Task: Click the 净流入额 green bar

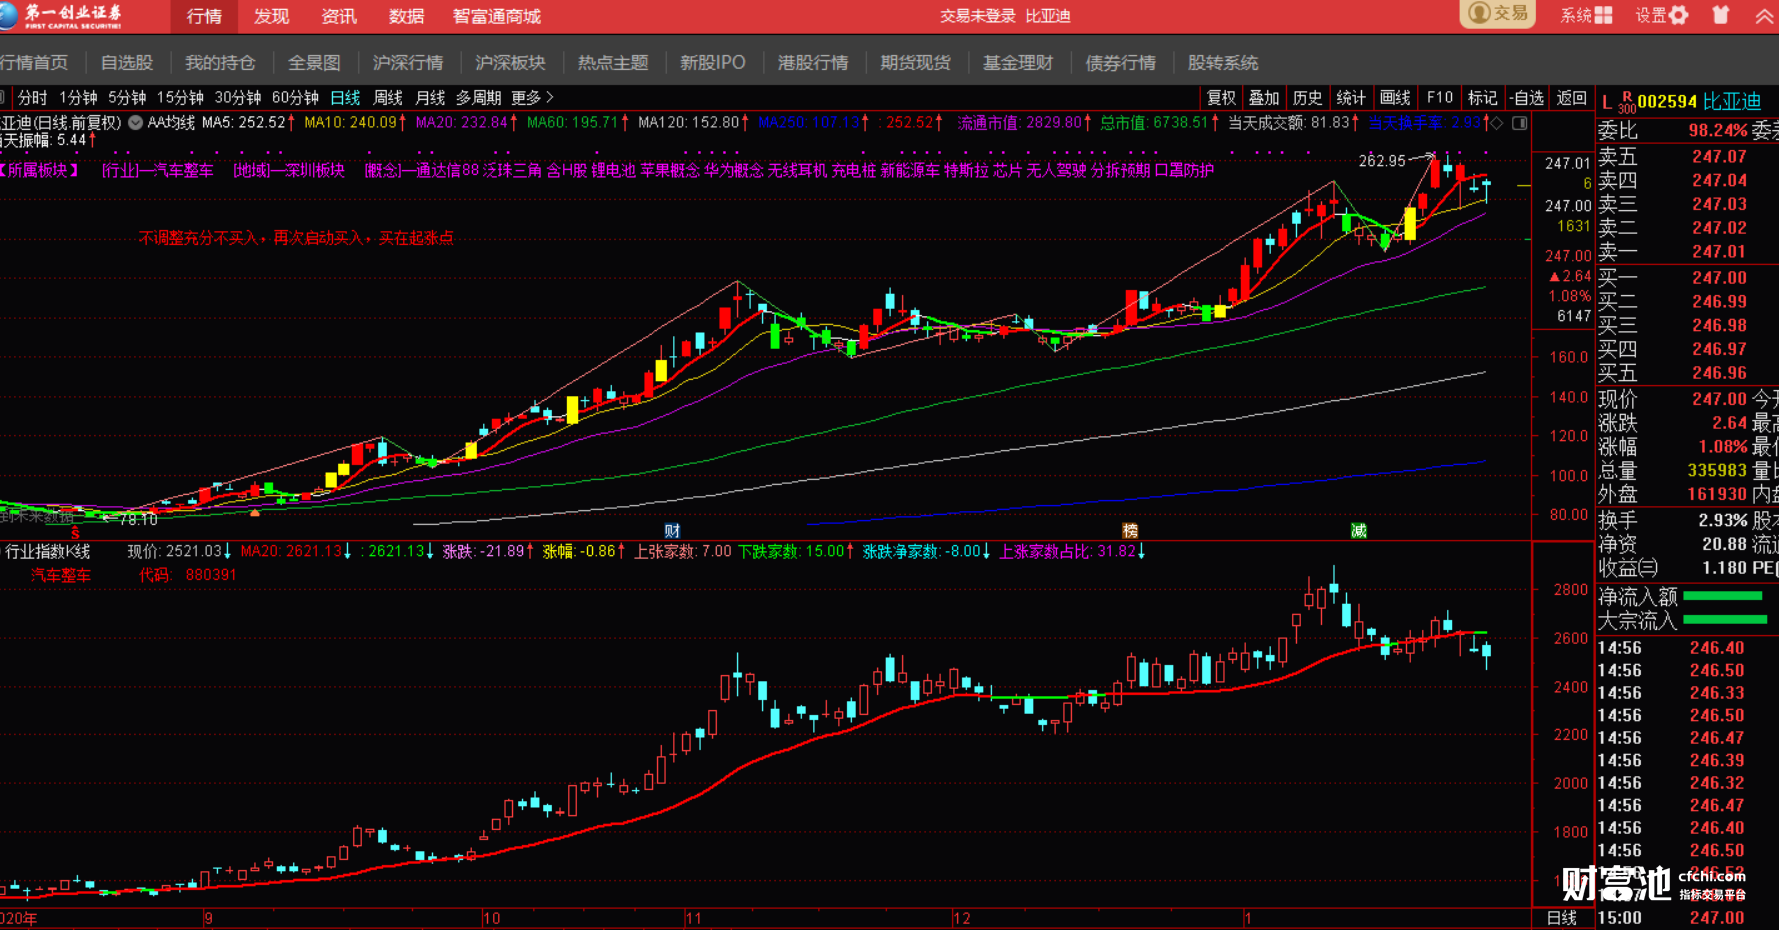Action: [1722, 596]
